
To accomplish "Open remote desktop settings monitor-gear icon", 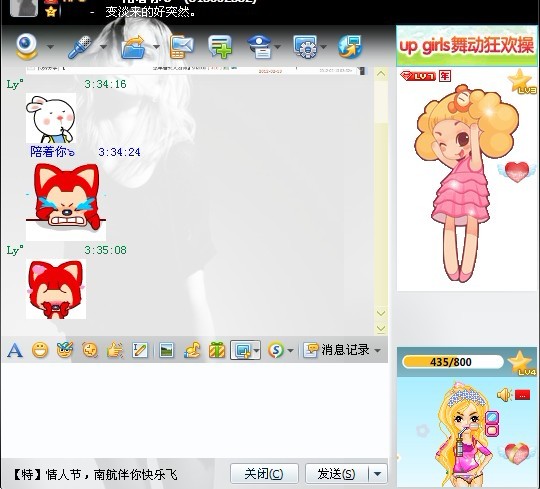I will click(x=305, y=46).
